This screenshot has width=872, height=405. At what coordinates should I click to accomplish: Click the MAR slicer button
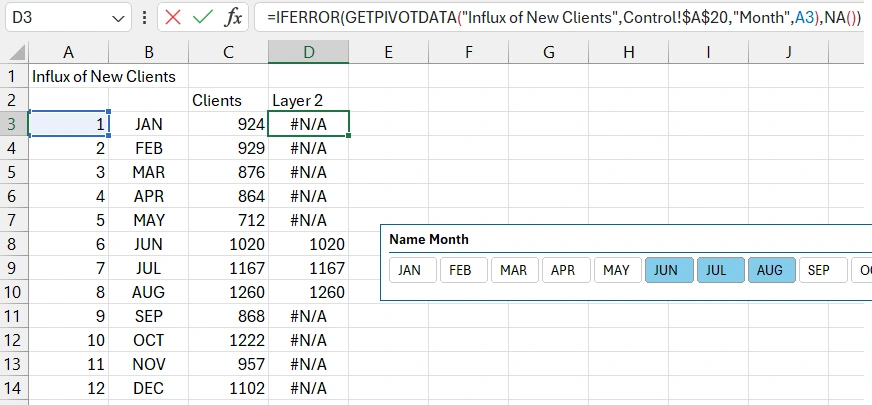pos(513,270)
